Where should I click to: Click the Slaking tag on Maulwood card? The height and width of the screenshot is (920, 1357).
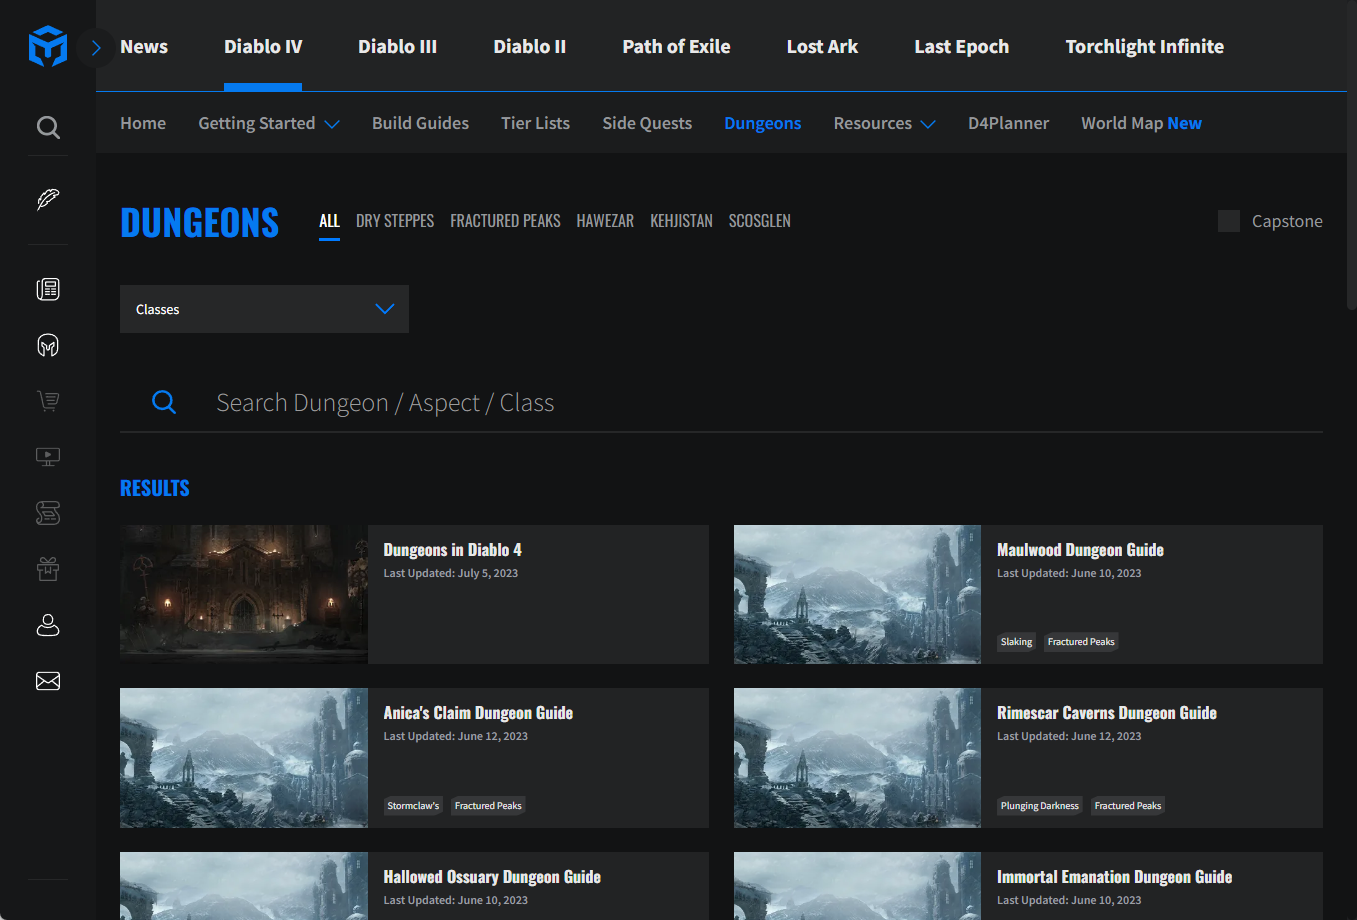[1016, 642]
